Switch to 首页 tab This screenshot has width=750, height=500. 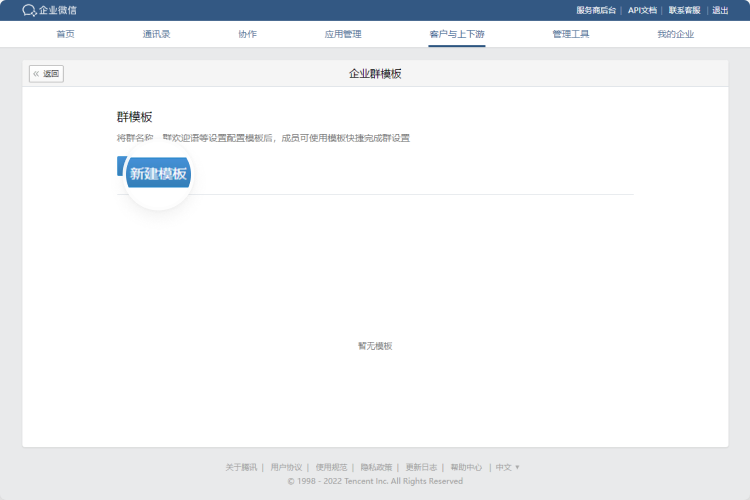pos(66,34)
